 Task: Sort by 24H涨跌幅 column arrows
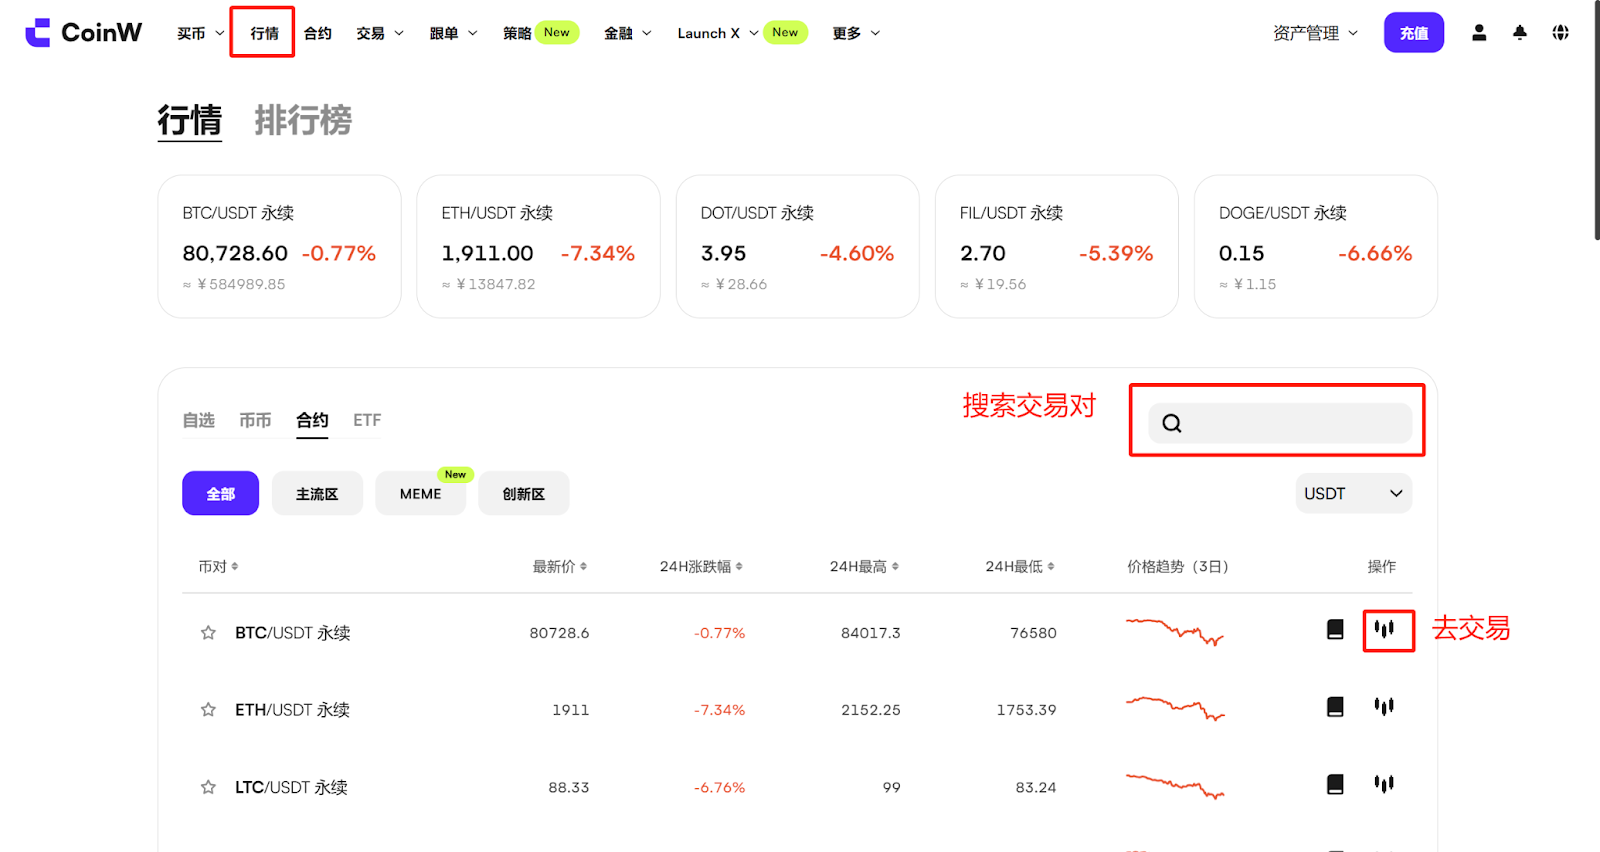coord(739,567)
